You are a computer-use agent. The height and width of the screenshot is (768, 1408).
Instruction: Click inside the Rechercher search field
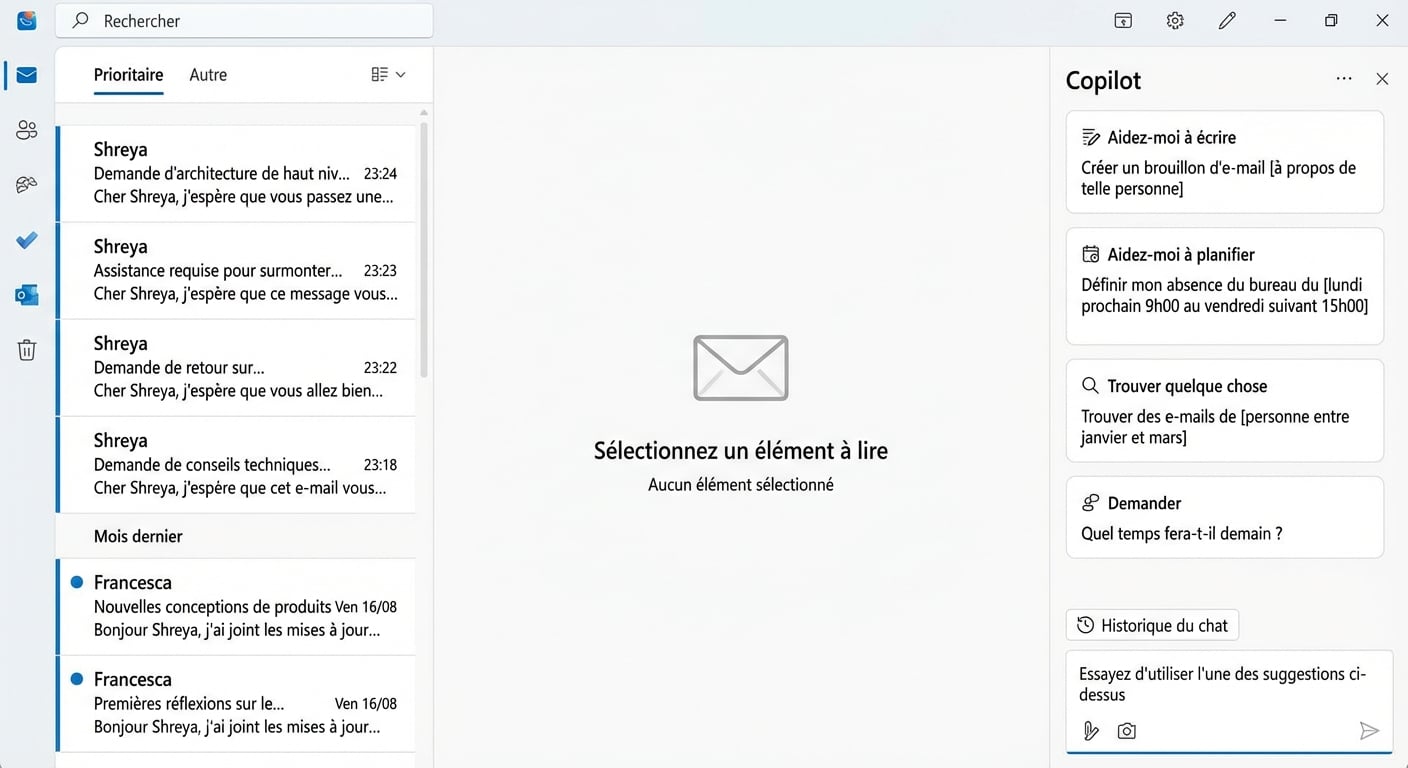click(244, 20)
